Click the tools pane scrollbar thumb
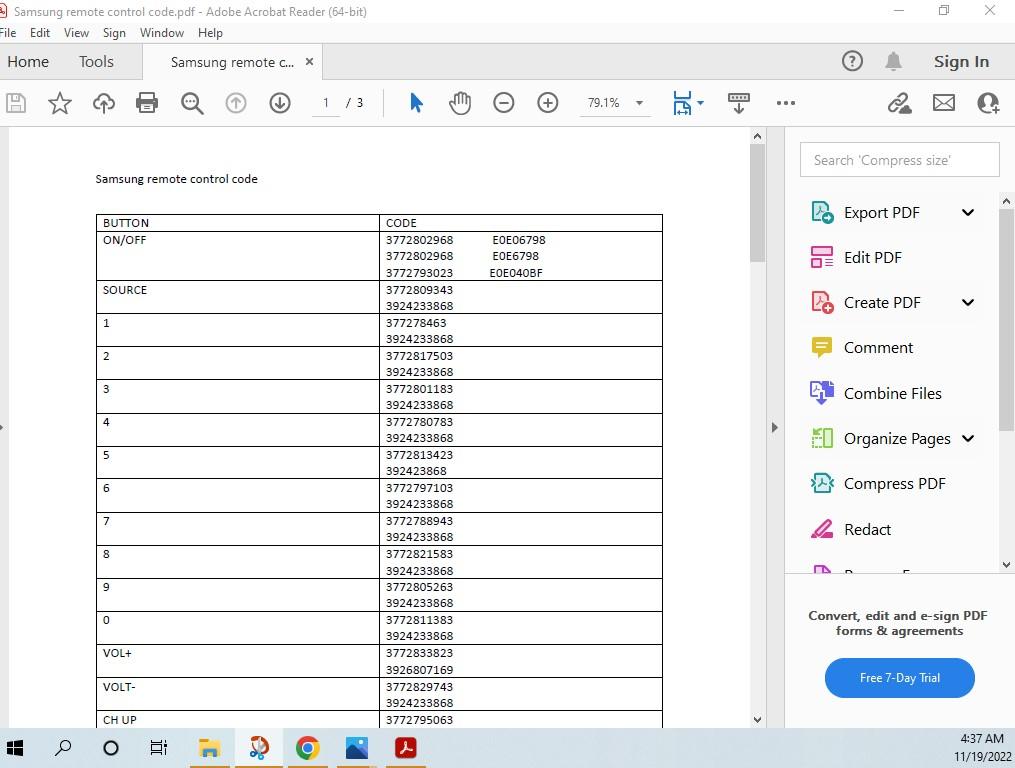The width and height of the screenshot is (1015, 768). pyautogui.click(x=1006, y=321)
